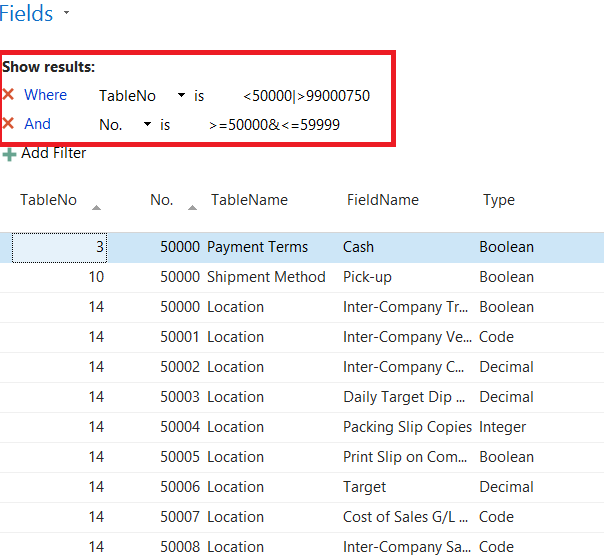Click the Add Filter link

(54, 153)
